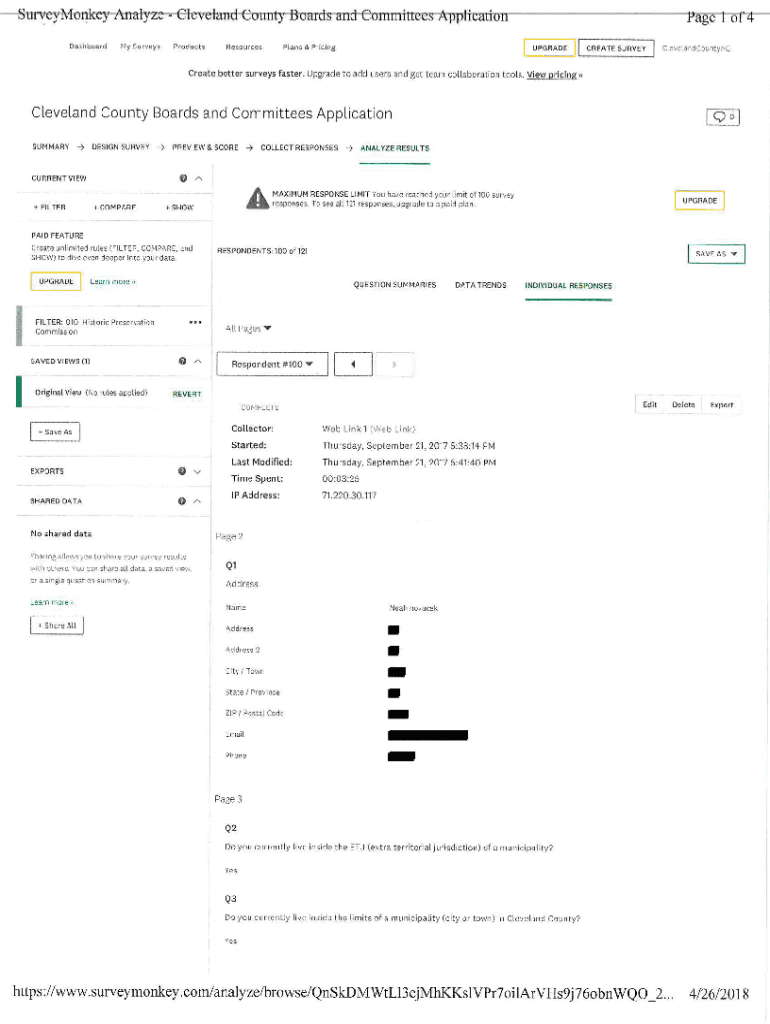The image size is (770, 1024).
Task: Click the Create Survey button
Action: point(615,48)
